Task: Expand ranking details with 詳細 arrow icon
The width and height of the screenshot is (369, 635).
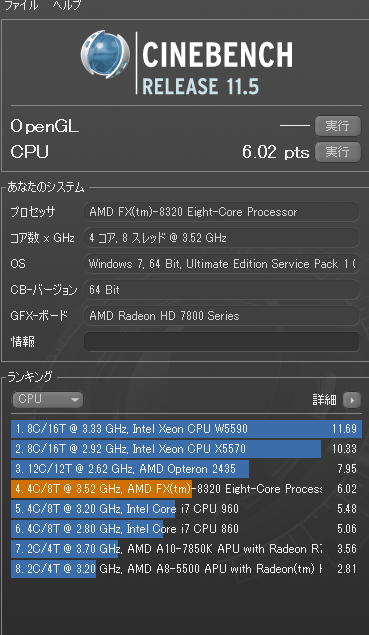Action: [x=352, y=401]
